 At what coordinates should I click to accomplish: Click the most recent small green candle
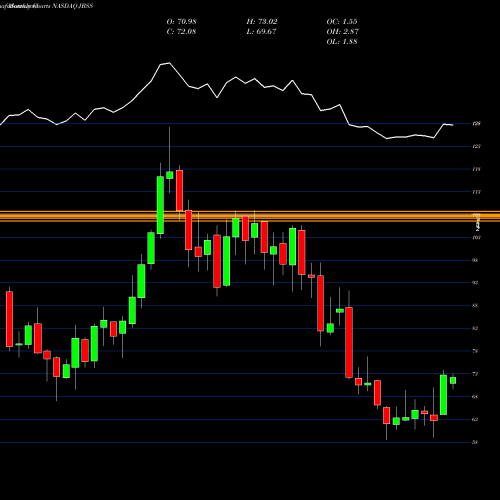(453, 381)
